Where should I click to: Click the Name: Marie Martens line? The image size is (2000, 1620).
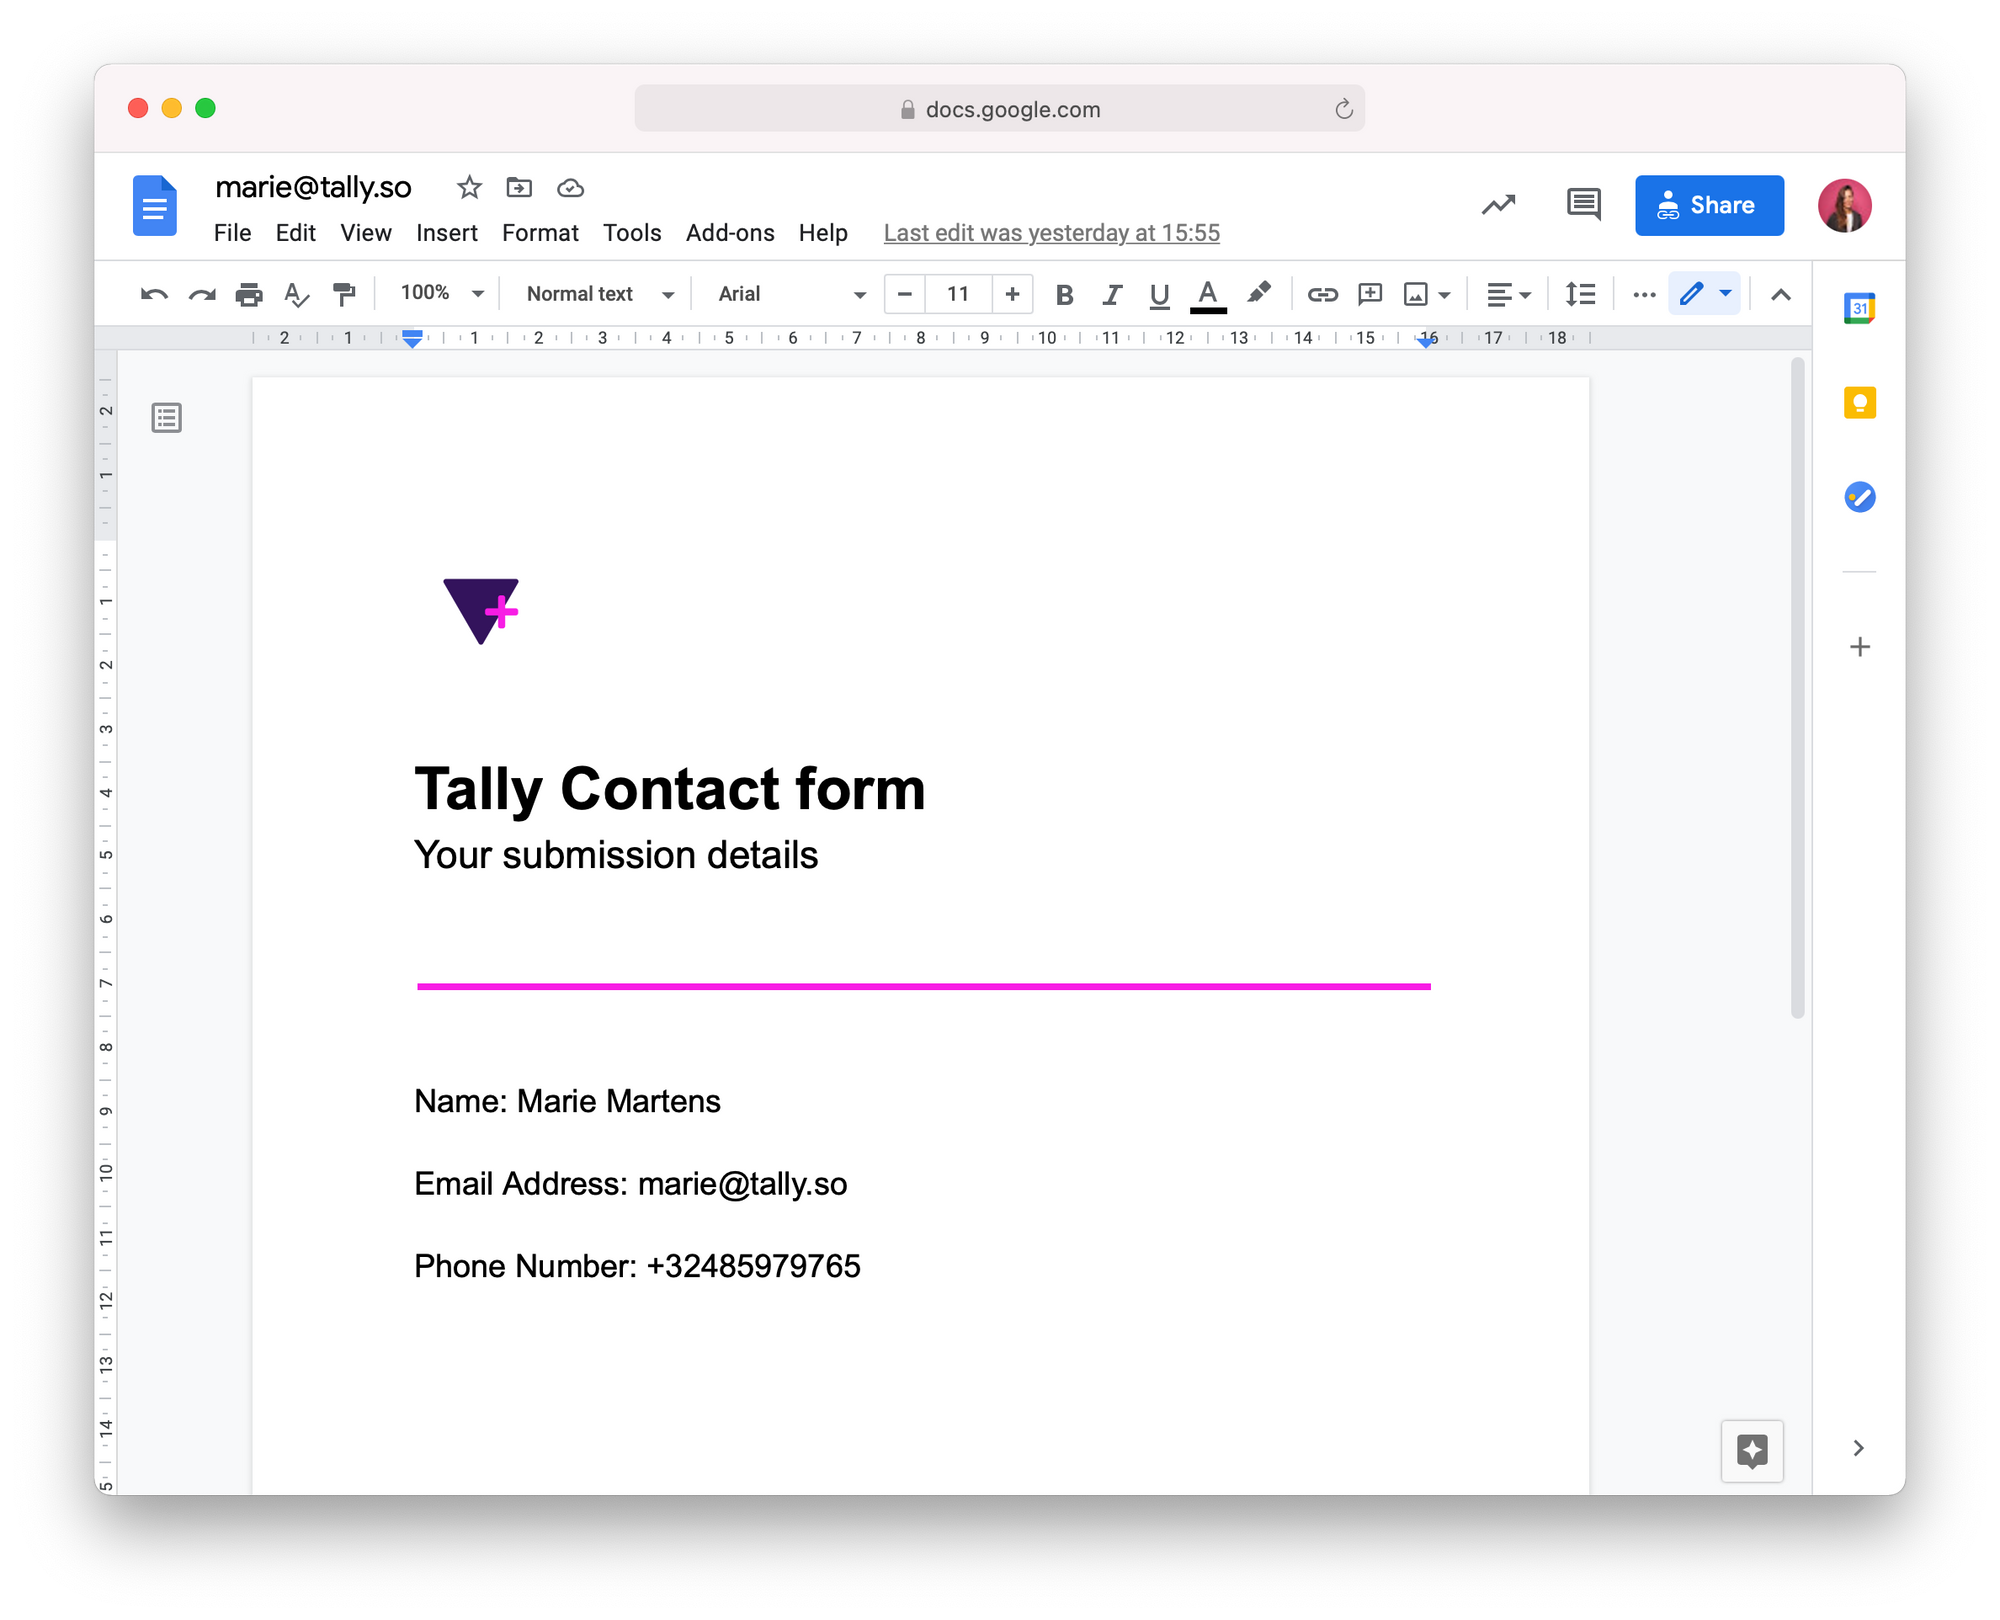567,1101
